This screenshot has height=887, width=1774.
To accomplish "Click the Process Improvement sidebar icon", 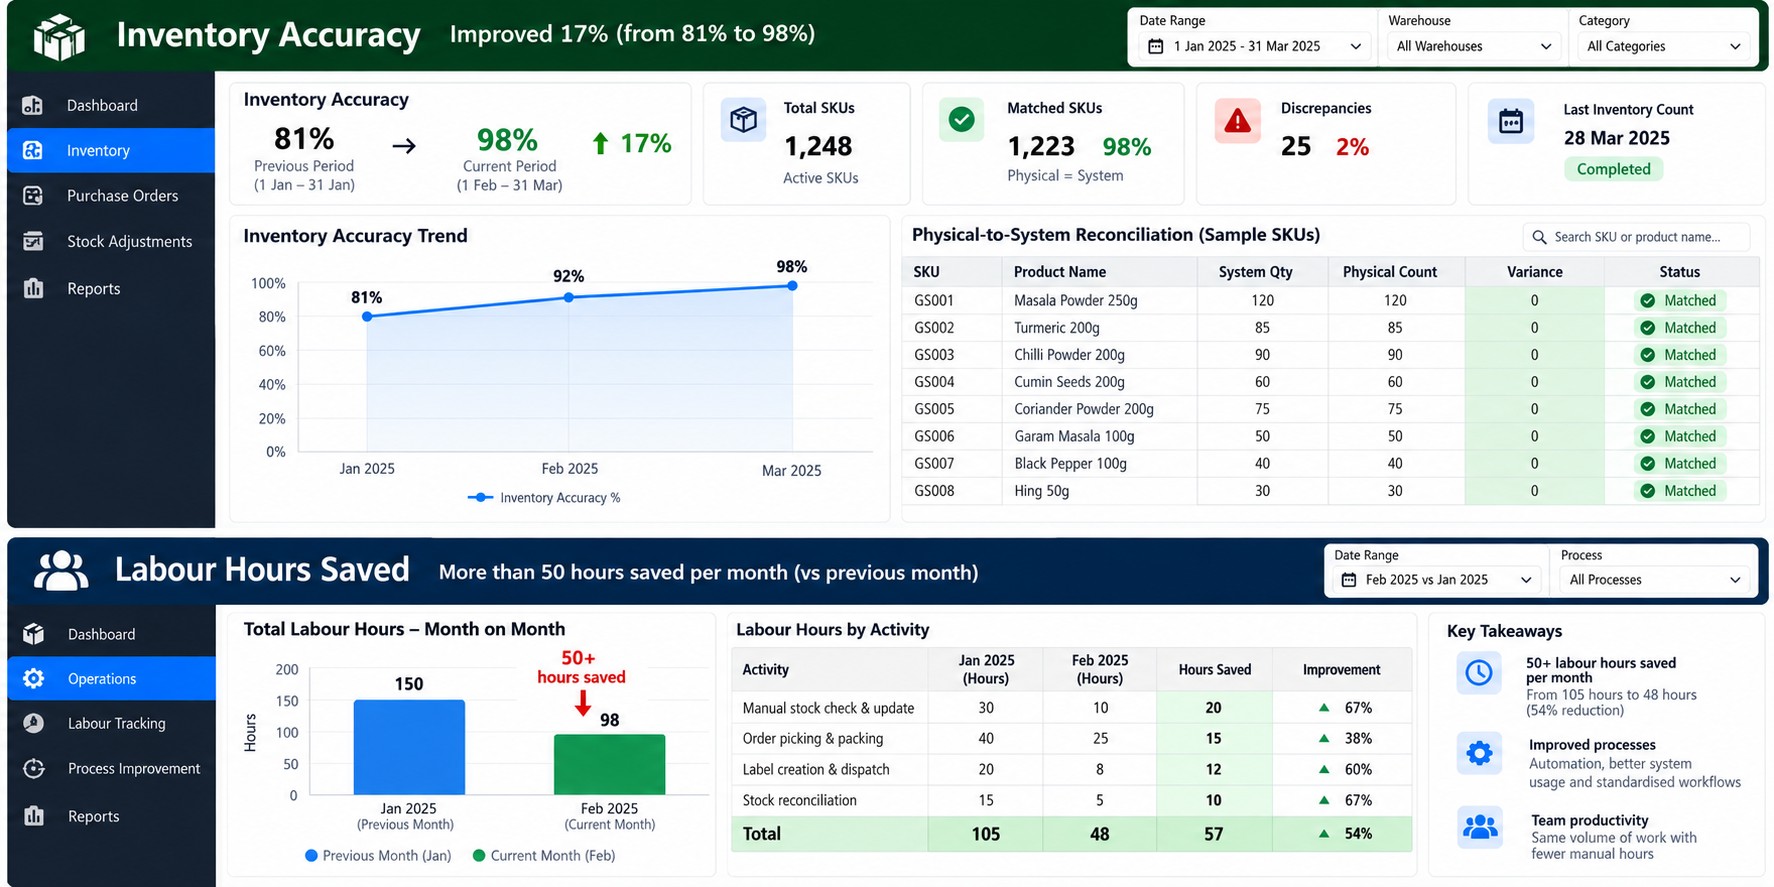I will [x=33, y=768].
